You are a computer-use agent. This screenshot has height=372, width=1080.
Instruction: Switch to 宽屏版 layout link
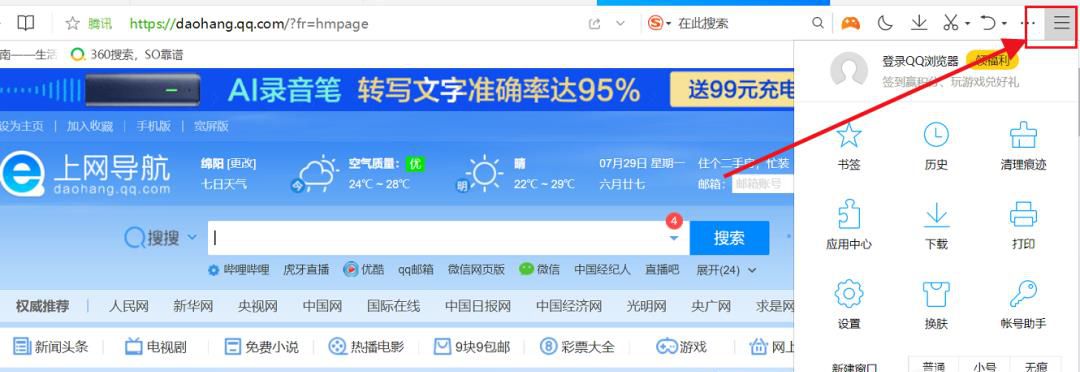211,126
